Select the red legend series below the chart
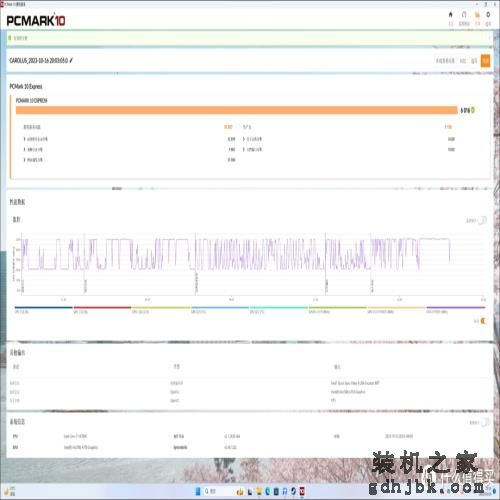This screenshot has width=500, height=500. [102, 309]
